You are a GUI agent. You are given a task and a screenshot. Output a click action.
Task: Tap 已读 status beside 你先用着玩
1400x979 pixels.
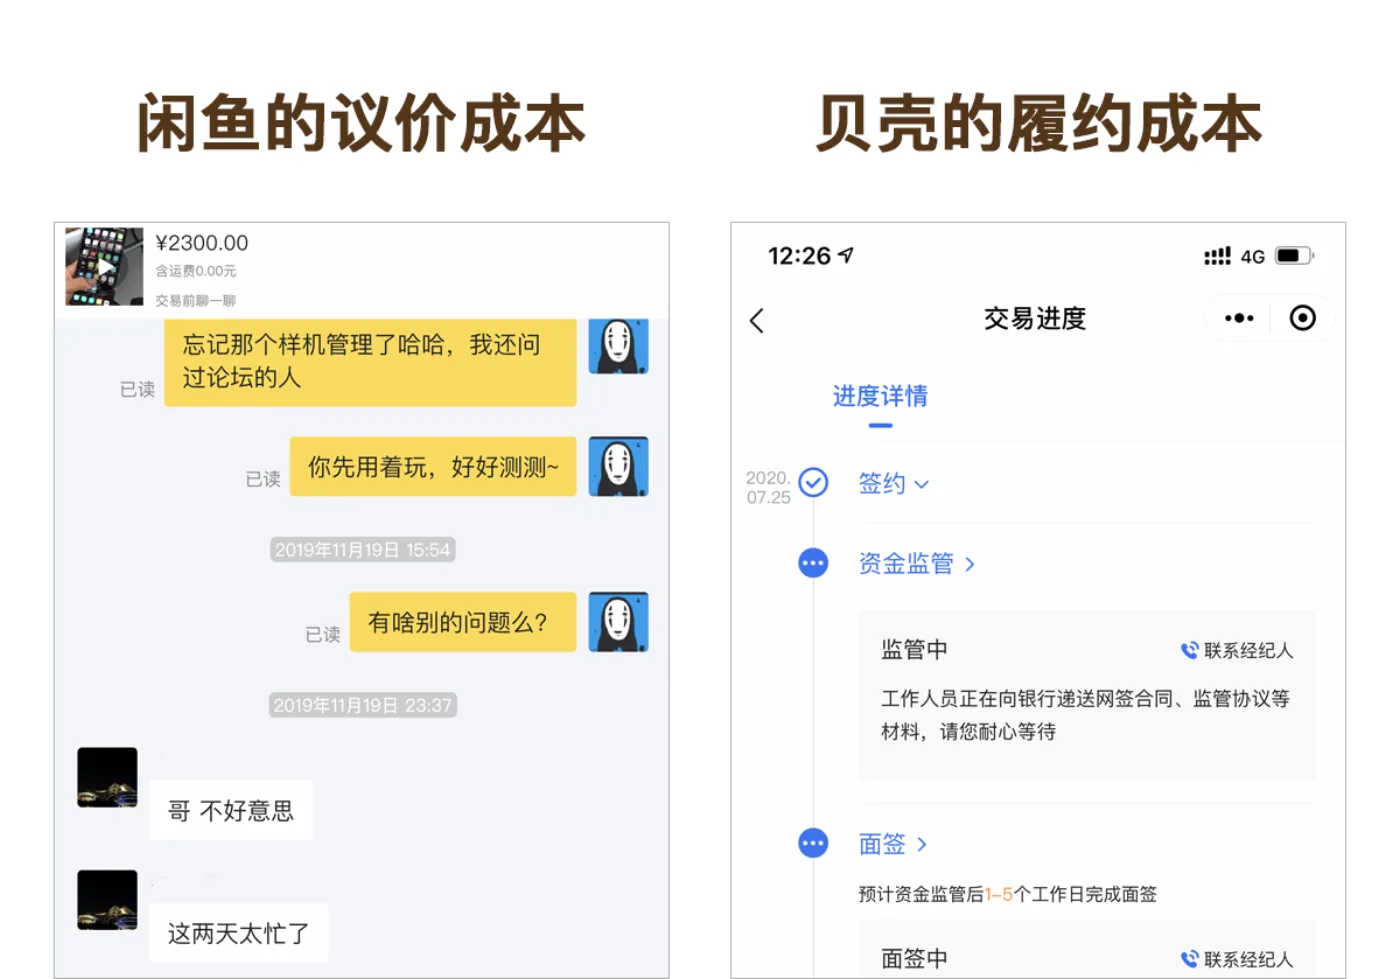click(x=263, y=479)
